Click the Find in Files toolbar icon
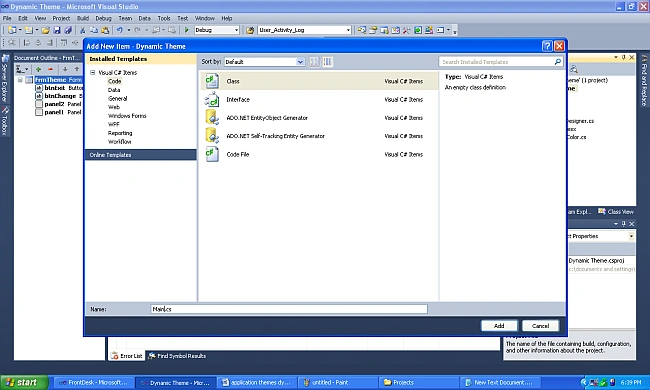Image resolution: width=650 pixels, height=390 pixels. tap(250, 30)
